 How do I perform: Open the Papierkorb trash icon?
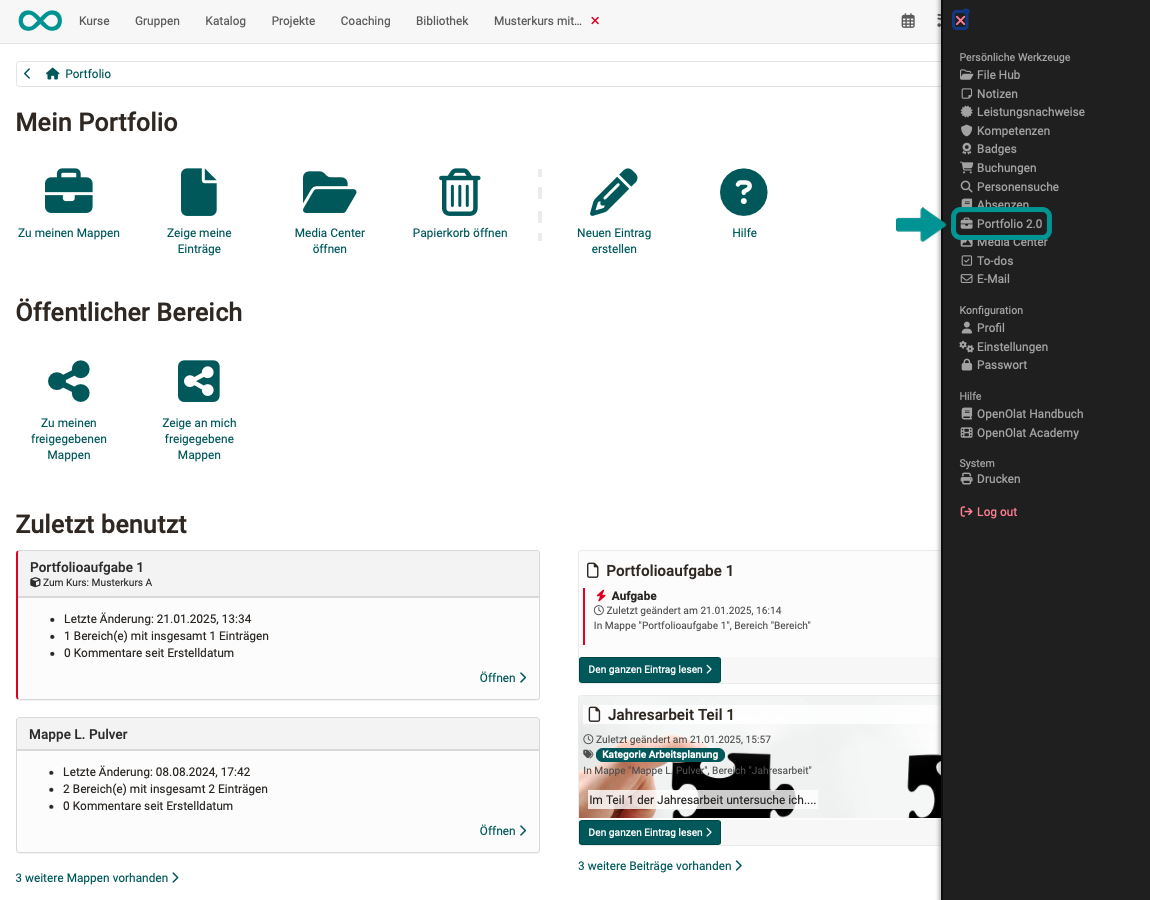(x=459, y=191)
